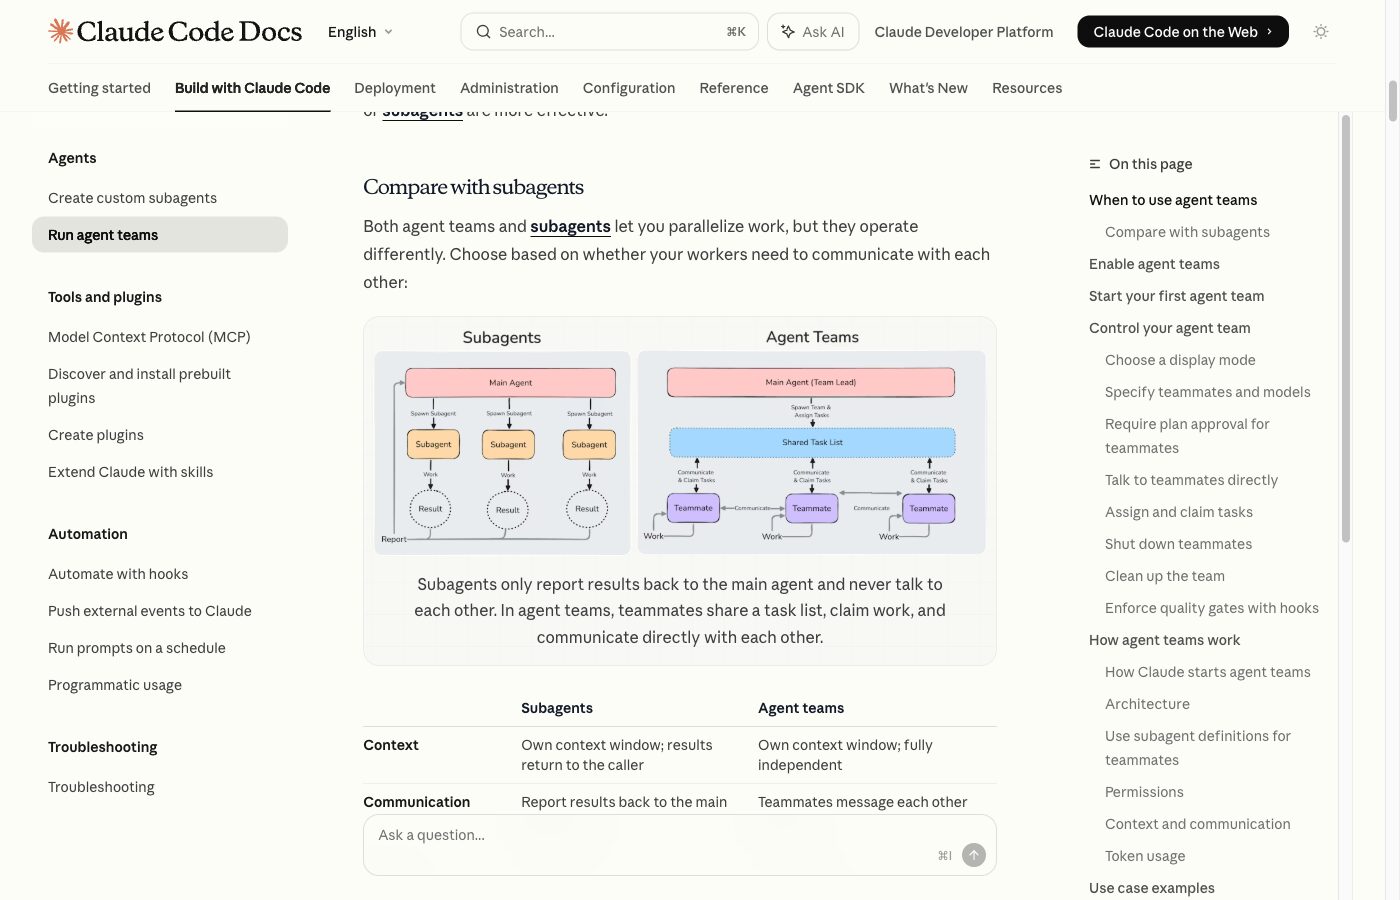This screenshot has width=1400, height=900.
Task: Jump to Compare with subagents section
Action: tap(1187, 232)
